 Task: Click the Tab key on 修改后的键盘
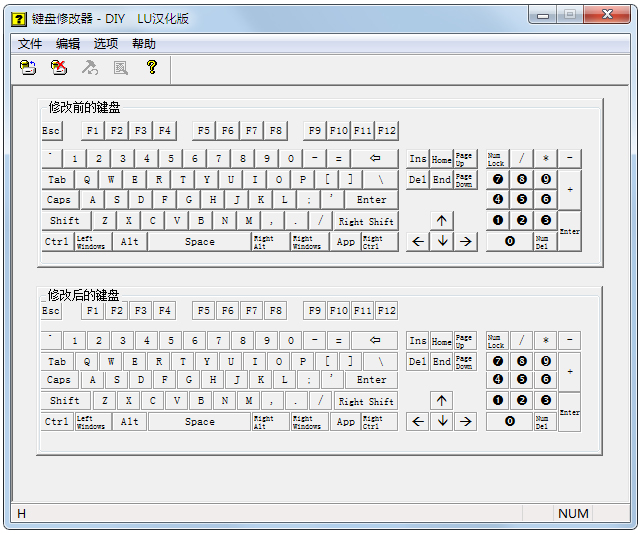57,361
